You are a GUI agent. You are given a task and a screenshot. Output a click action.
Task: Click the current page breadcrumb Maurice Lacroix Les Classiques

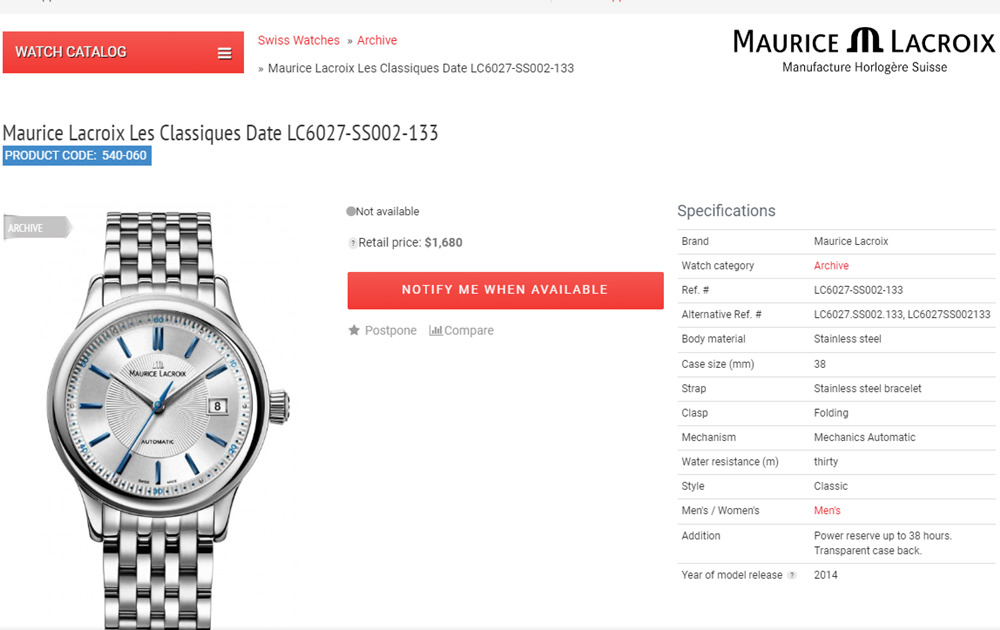421,68
